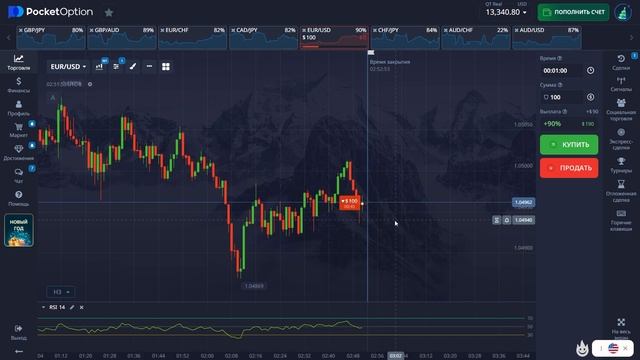Open the Сигналы signals panel
The width and height of the screenshot is (640, 360).
coord(621,84)
